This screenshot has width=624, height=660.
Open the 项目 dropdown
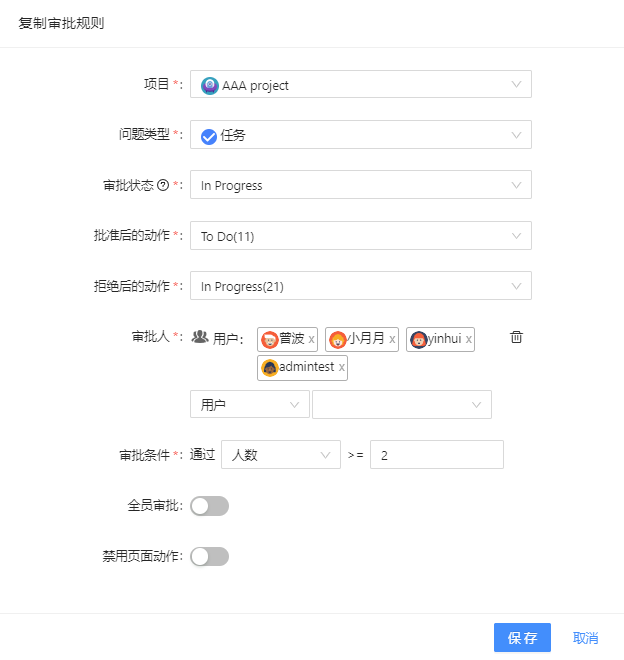360,85
